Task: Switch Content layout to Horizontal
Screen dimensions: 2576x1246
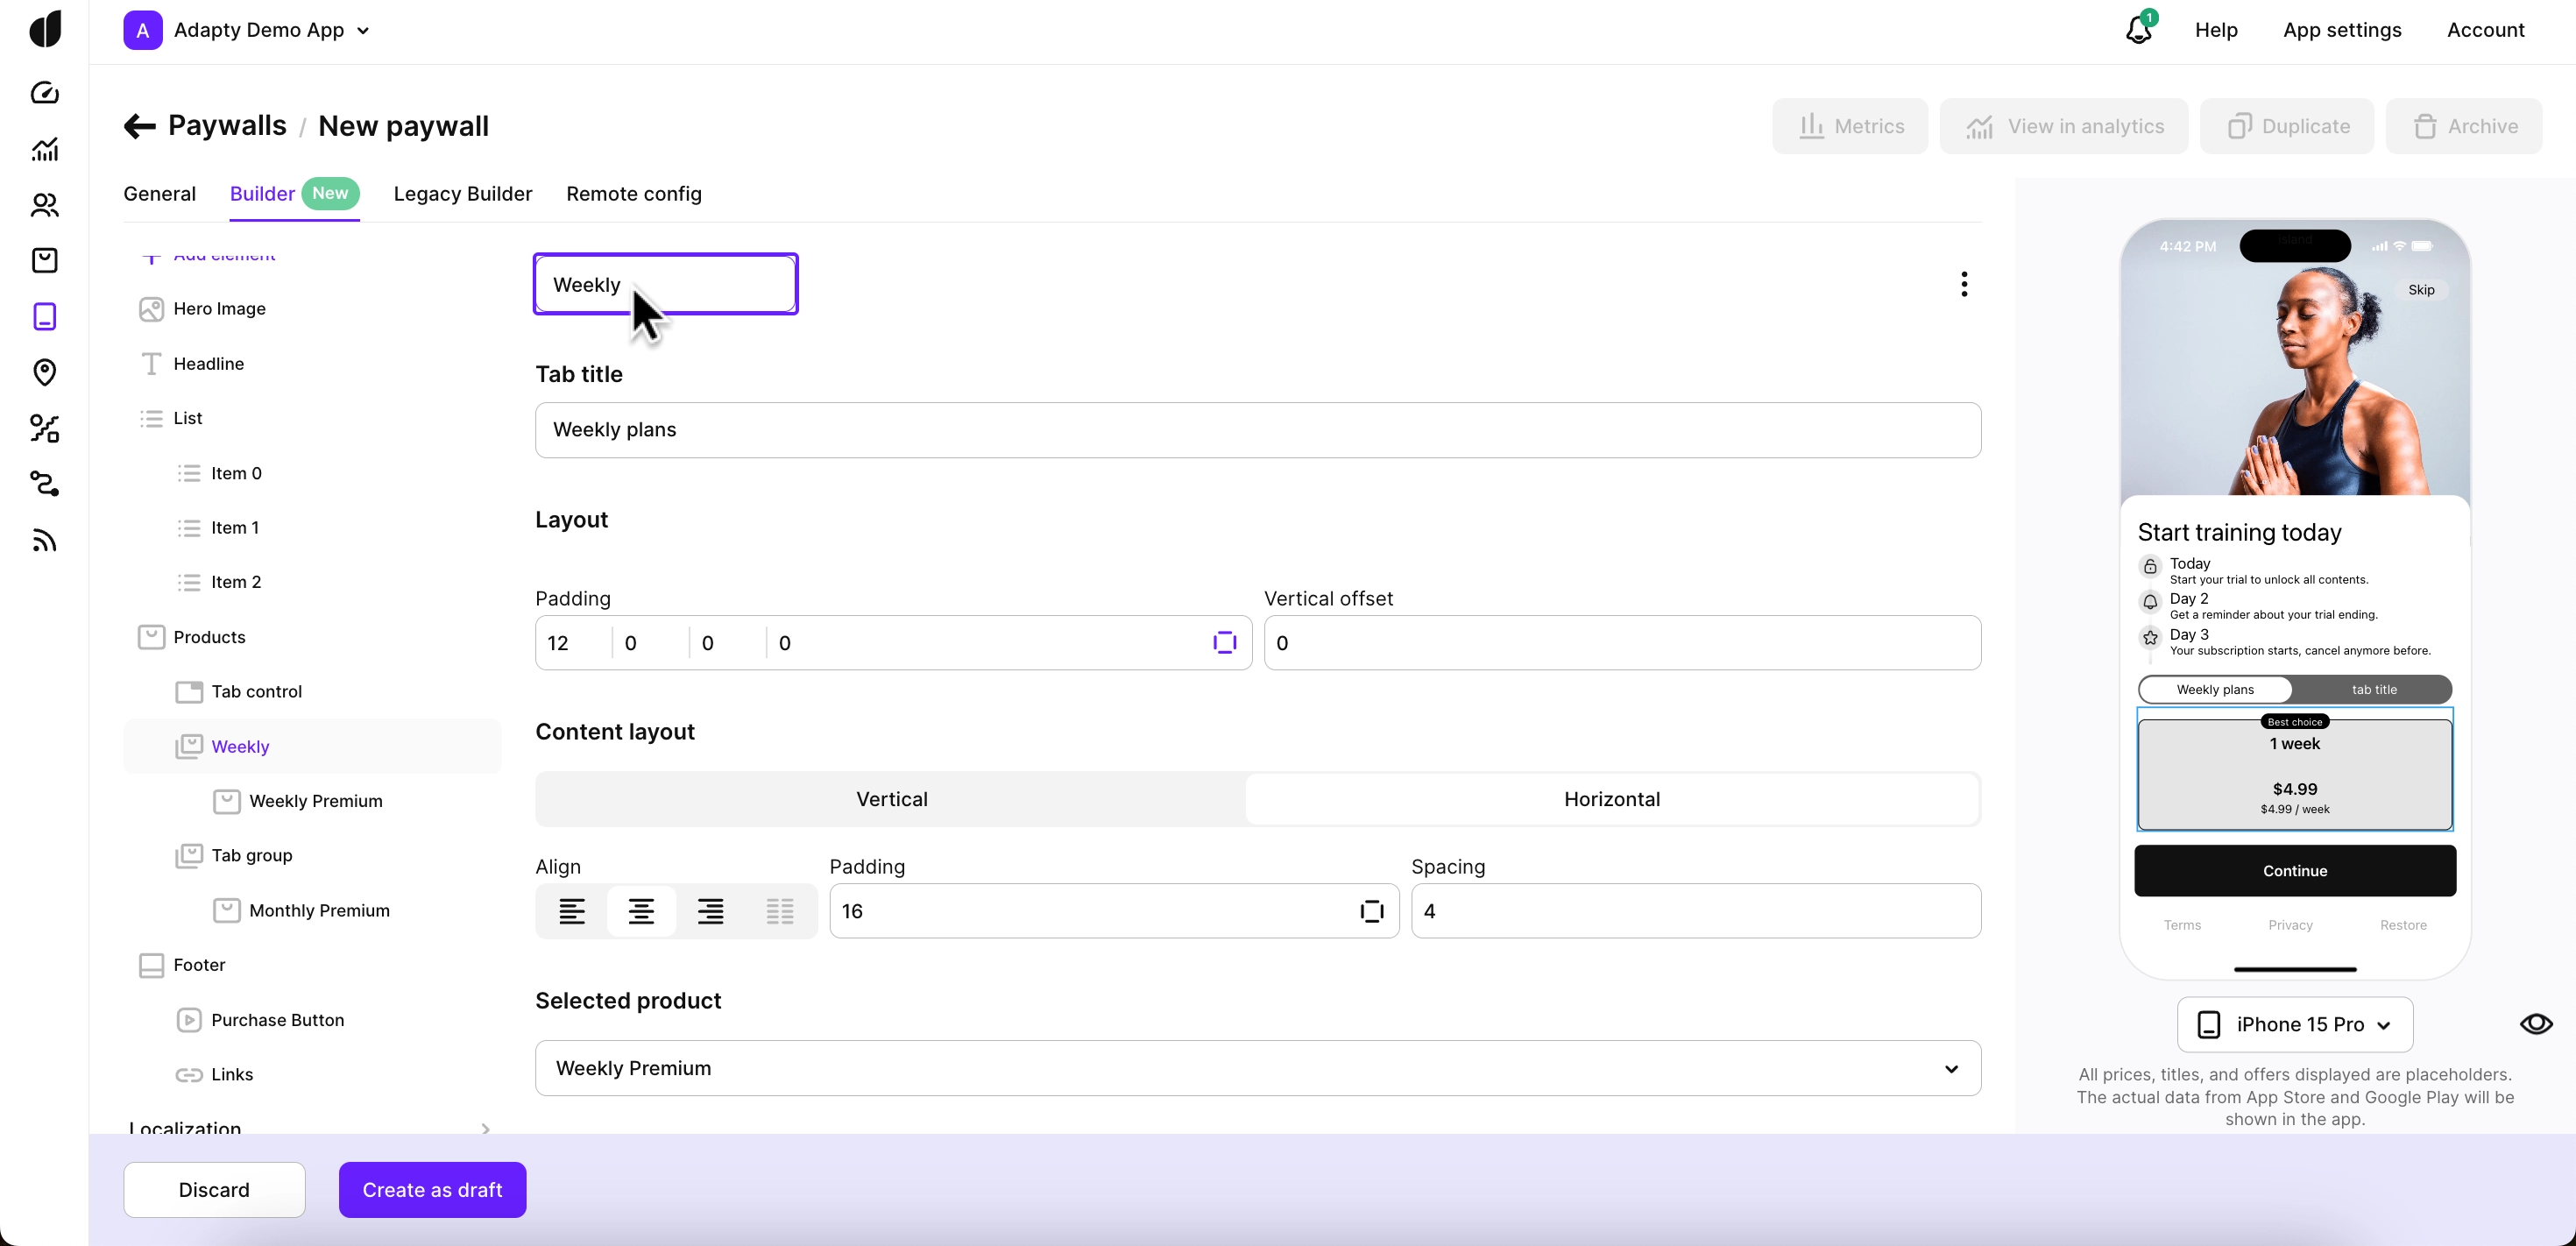Action: [x=1612, y=799]
